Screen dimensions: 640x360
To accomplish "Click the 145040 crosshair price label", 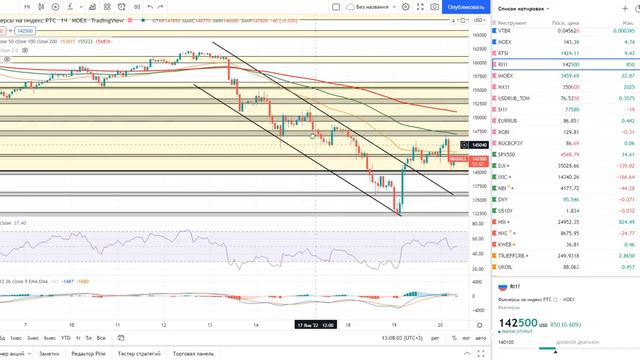I will click(x=479, y=145).
